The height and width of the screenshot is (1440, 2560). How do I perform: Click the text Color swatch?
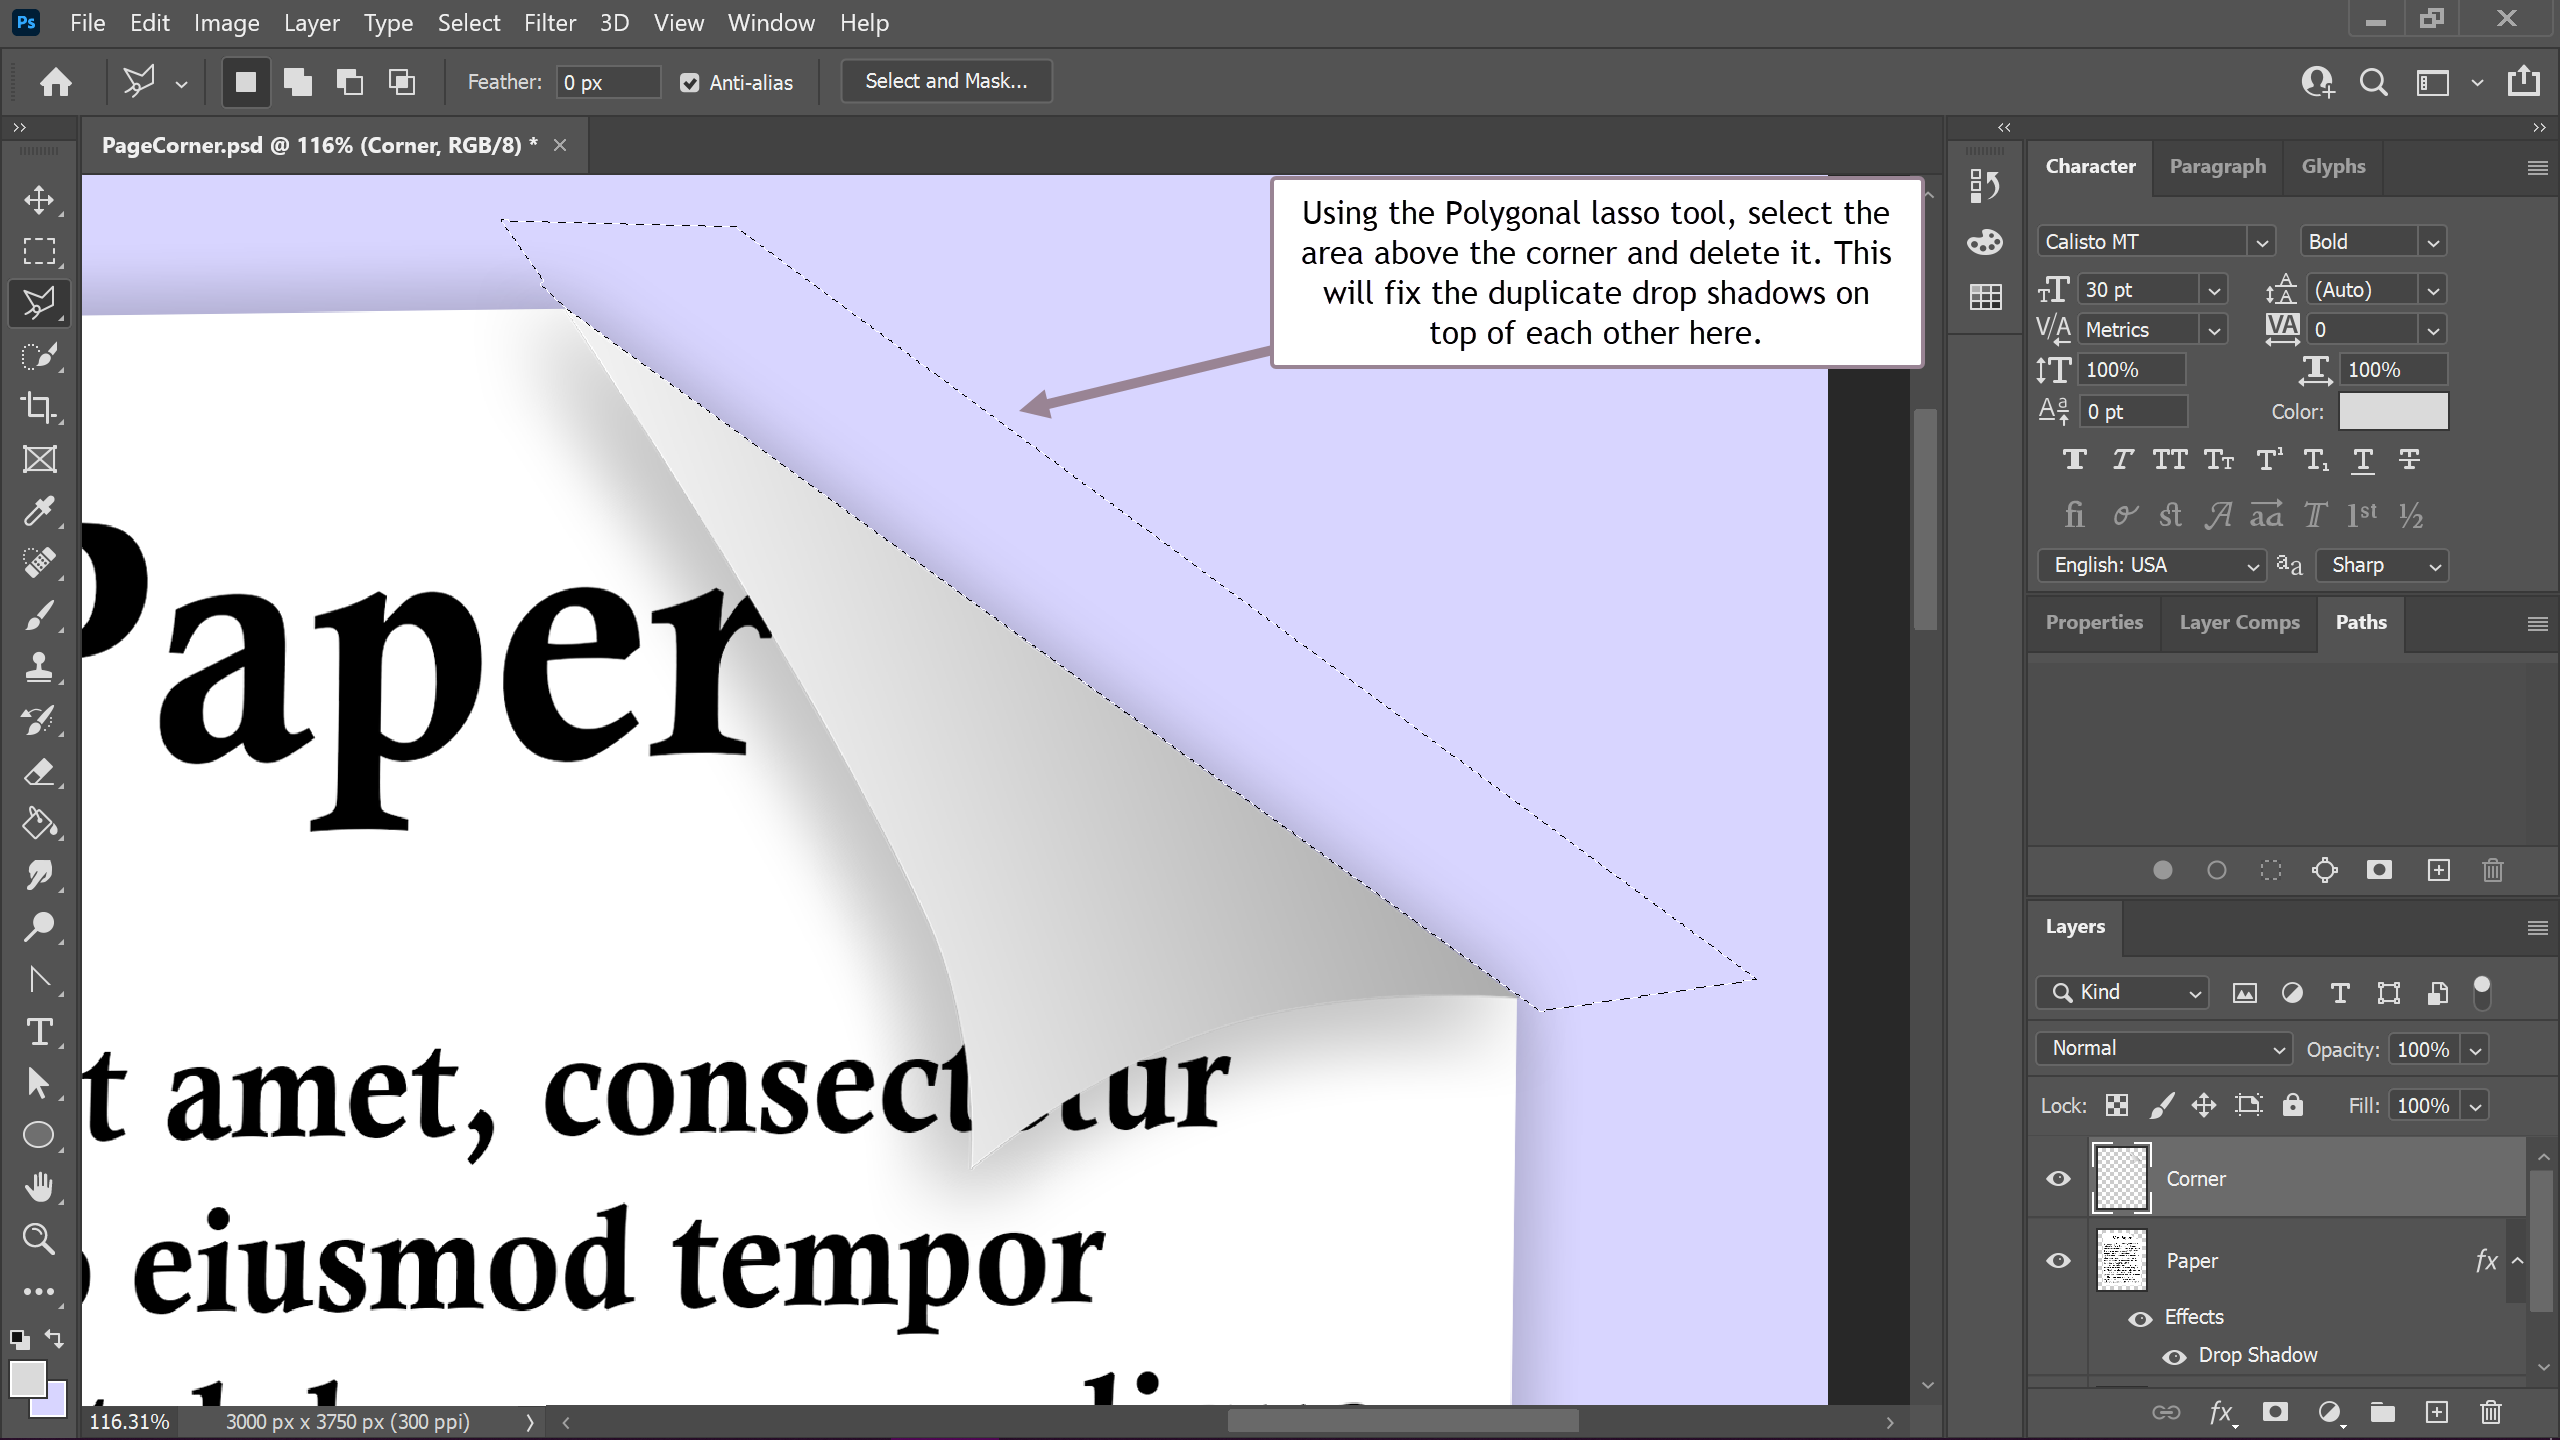coord(2393,411)
